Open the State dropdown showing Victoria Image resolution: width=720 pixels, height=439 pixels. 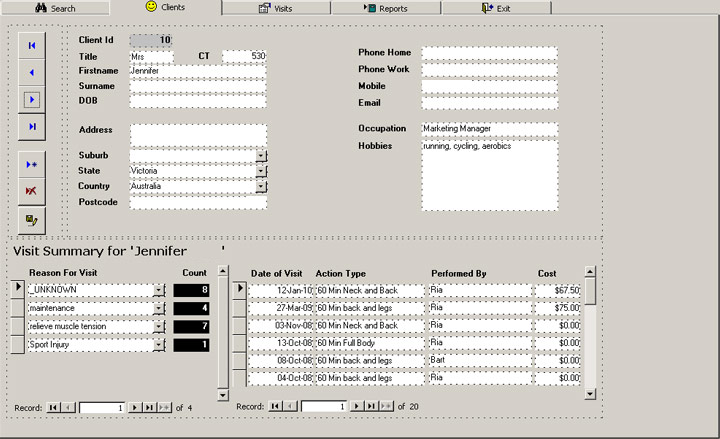point(261,171)
